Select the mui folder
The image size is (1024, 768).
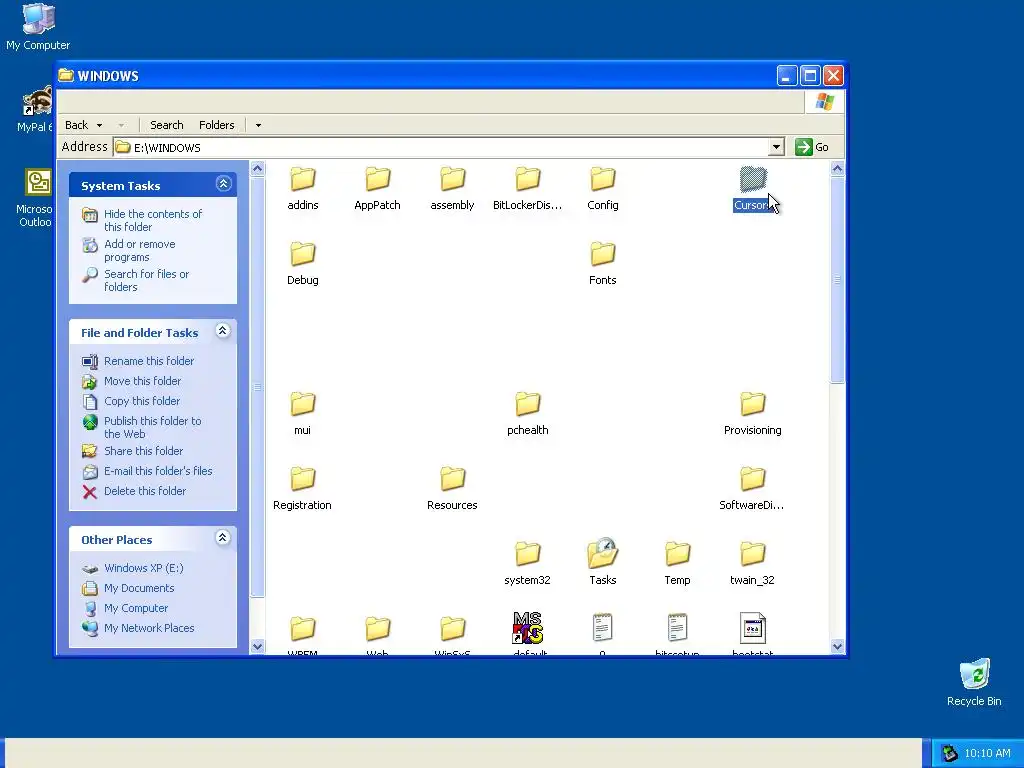[302, 414]
